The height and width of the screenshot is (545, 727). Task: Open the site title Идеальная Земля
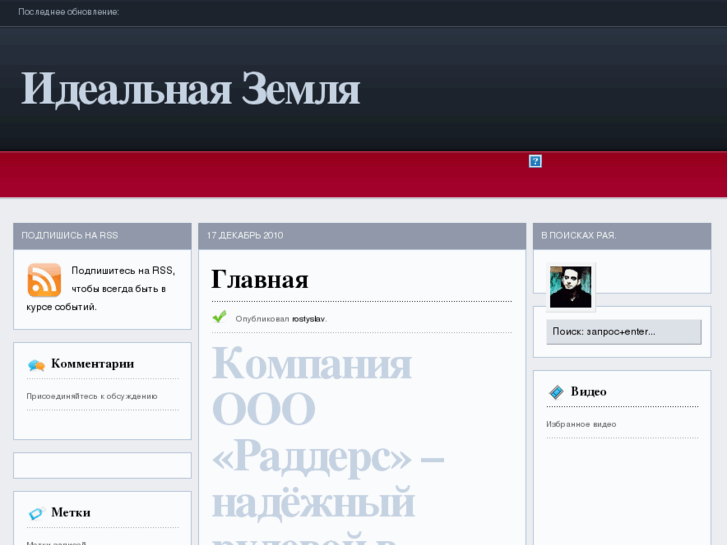pyautogui.click(x=191, y=89)
